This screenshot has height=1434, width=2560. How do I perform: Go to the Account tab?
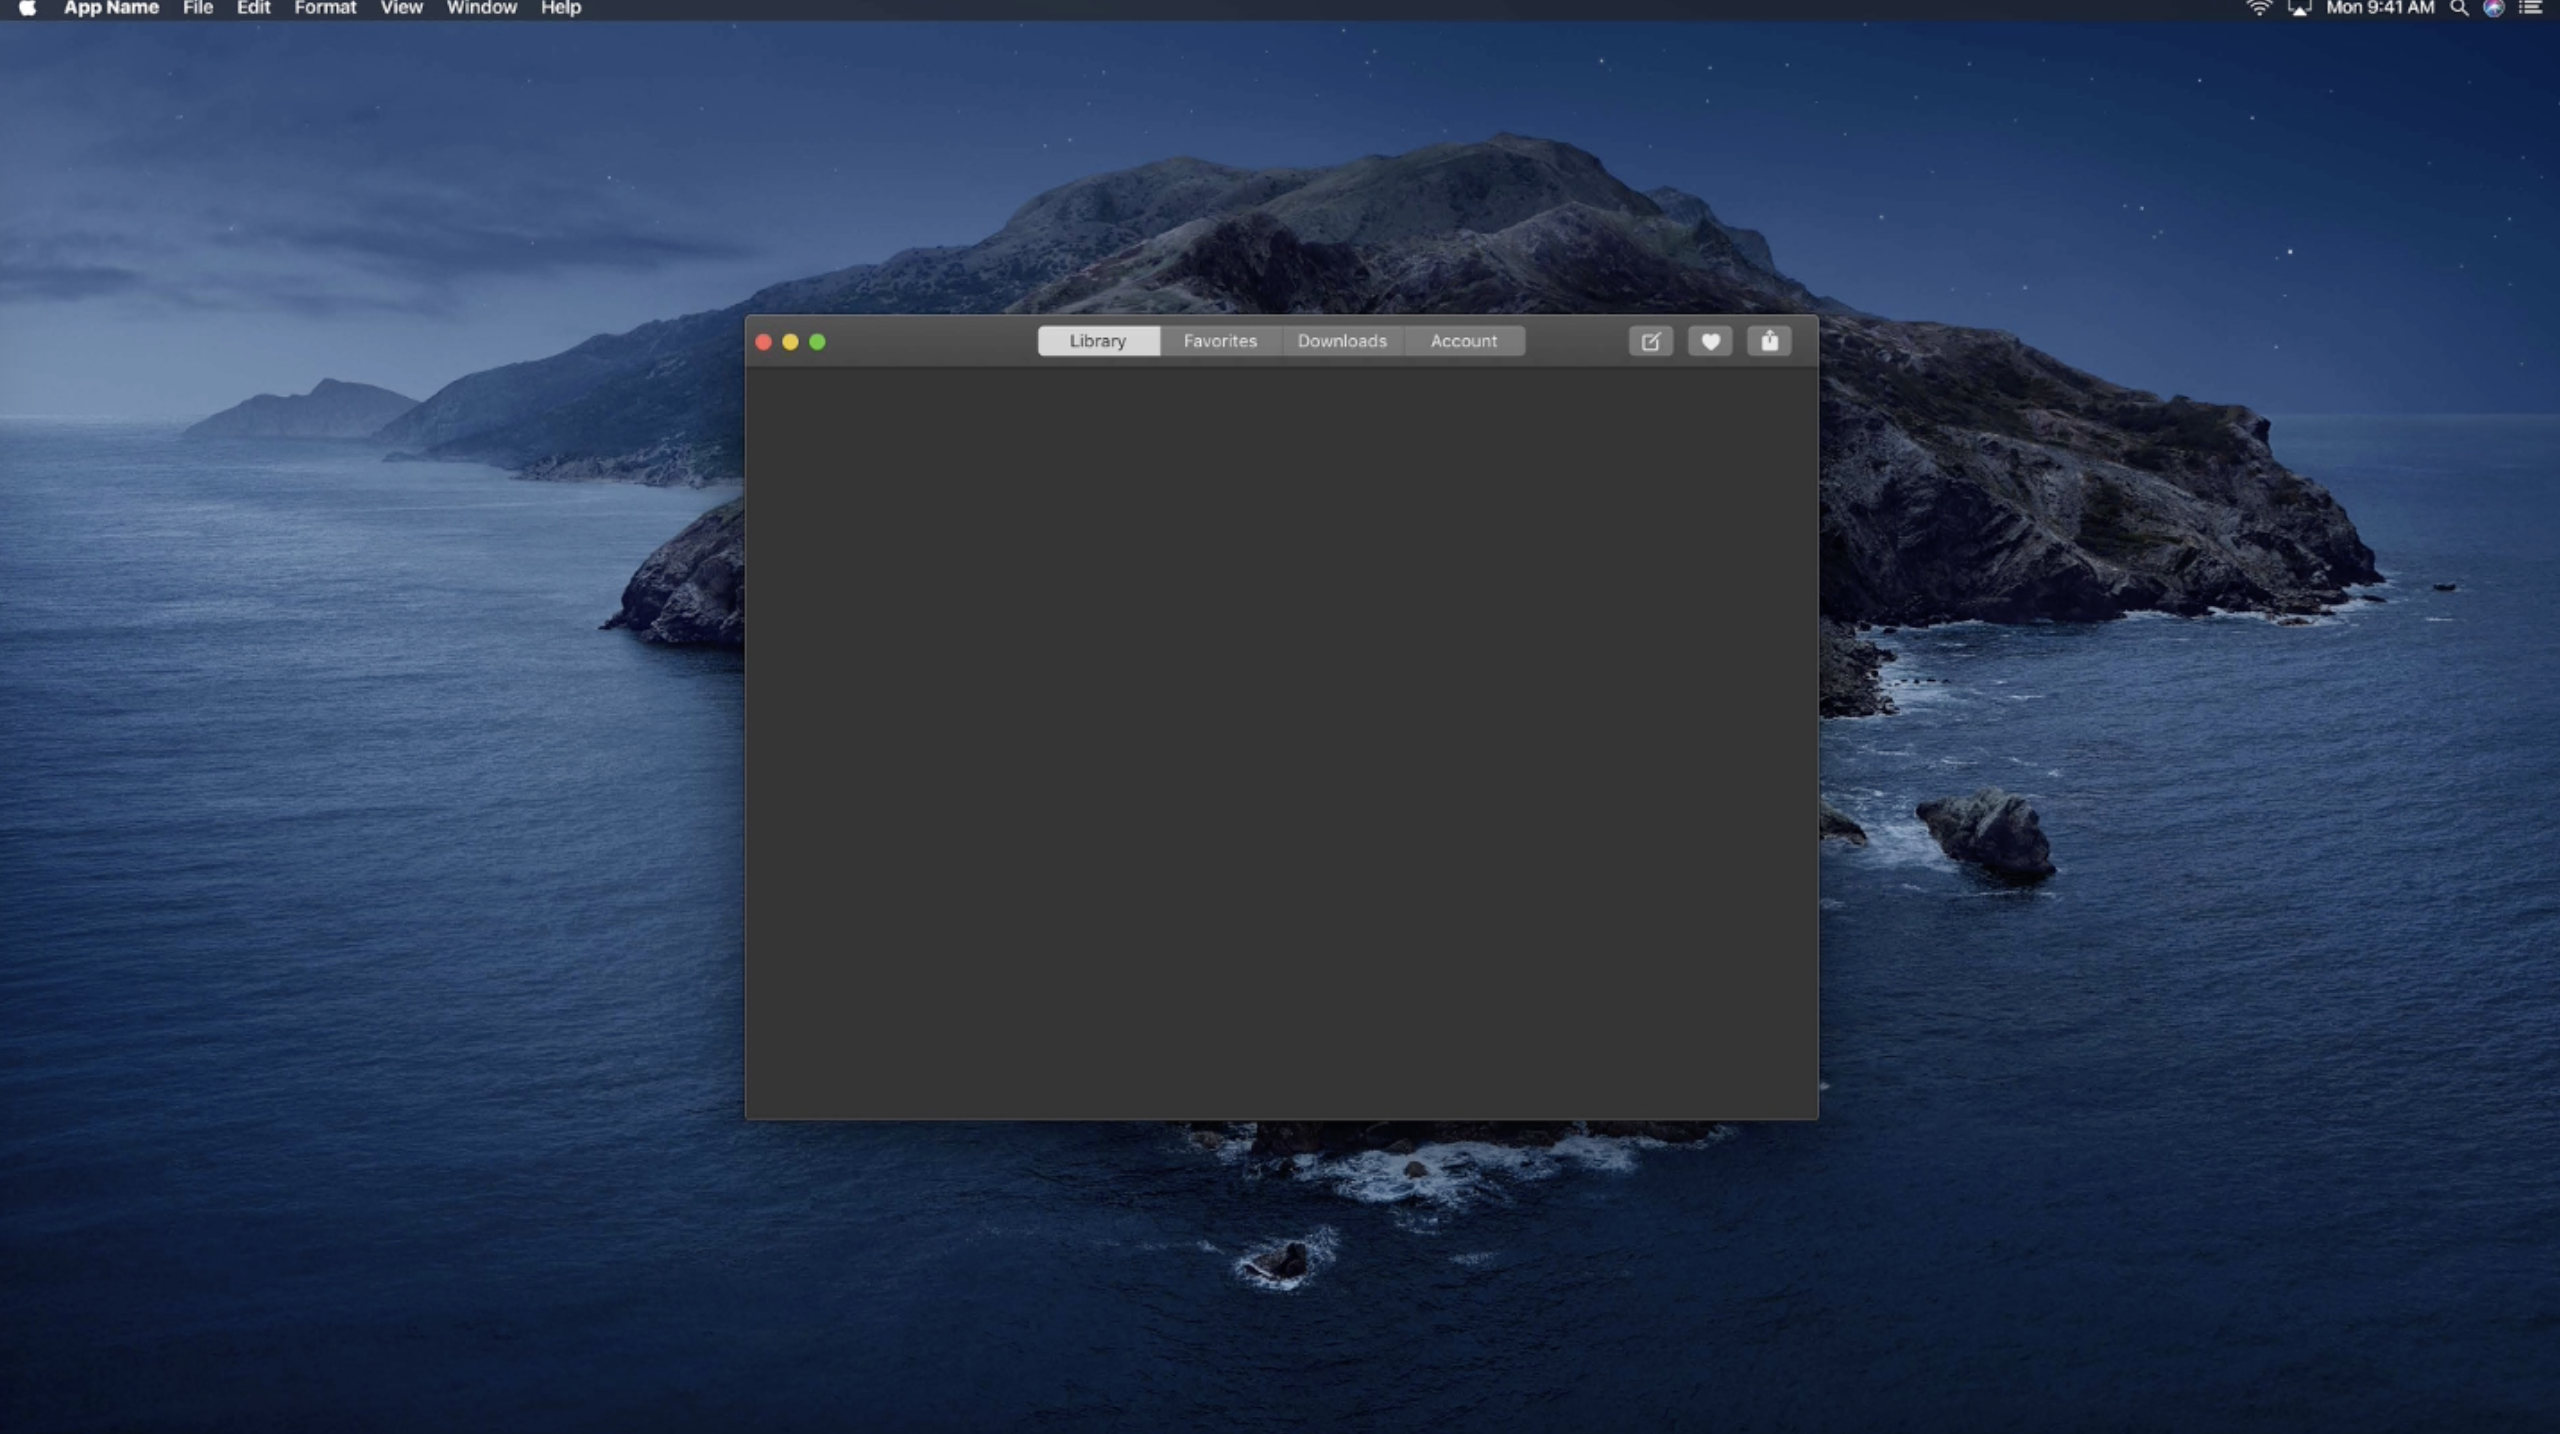coord(1464,341)
